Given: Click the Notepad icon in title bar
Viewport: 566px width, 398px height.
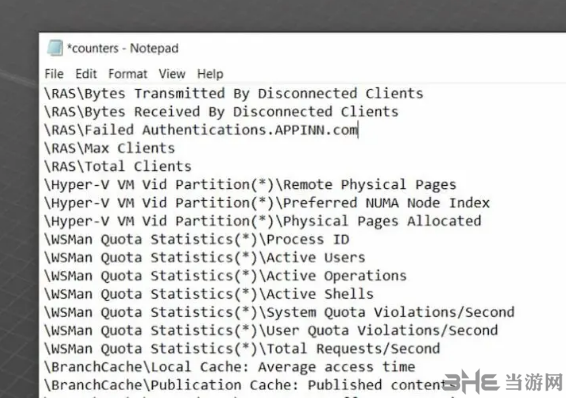Looking at the screenshot, I should pos(55,48).
